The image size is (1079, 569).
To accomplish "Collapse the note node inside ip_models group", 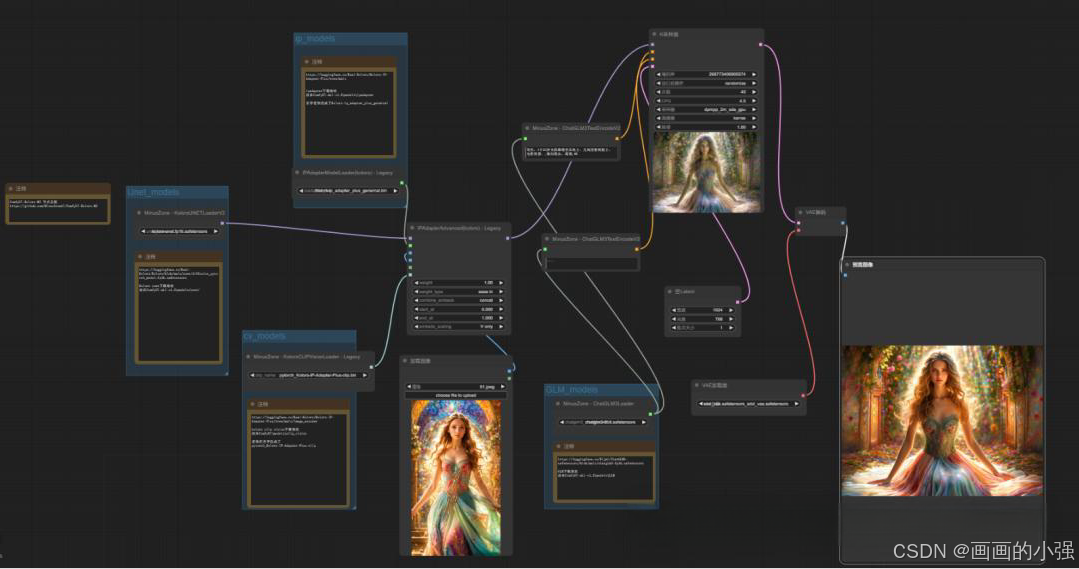I will coord(307,62).
